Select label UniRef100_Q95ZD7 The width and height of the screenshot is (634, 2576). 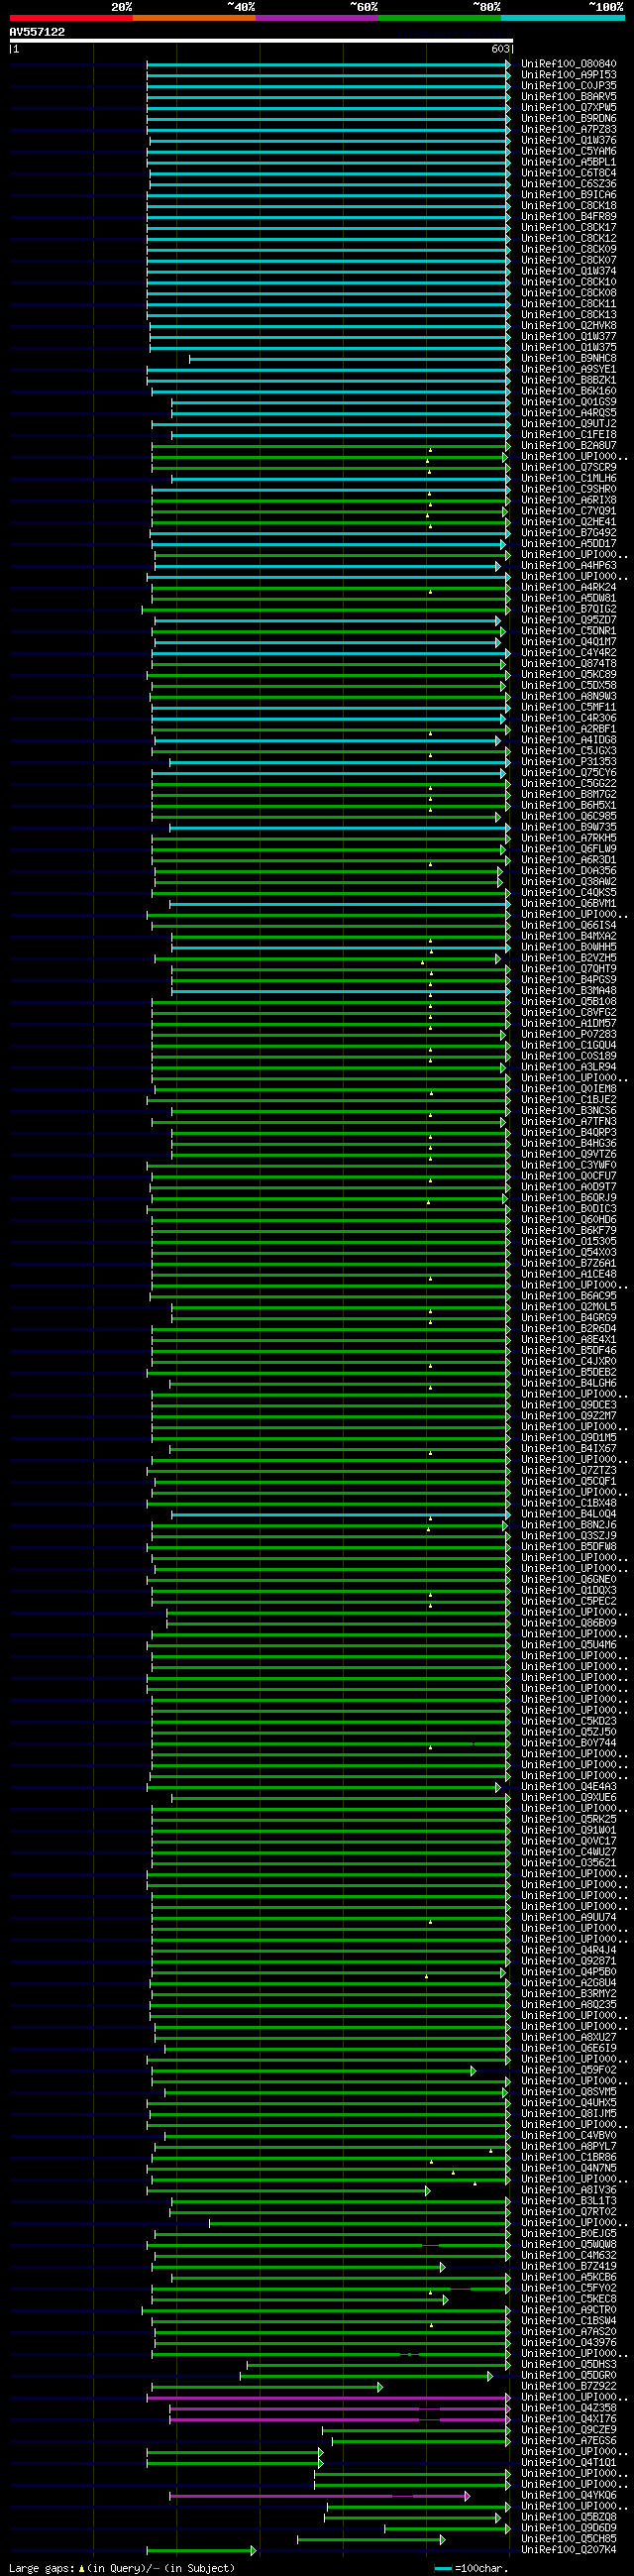[x=568, y=621]
